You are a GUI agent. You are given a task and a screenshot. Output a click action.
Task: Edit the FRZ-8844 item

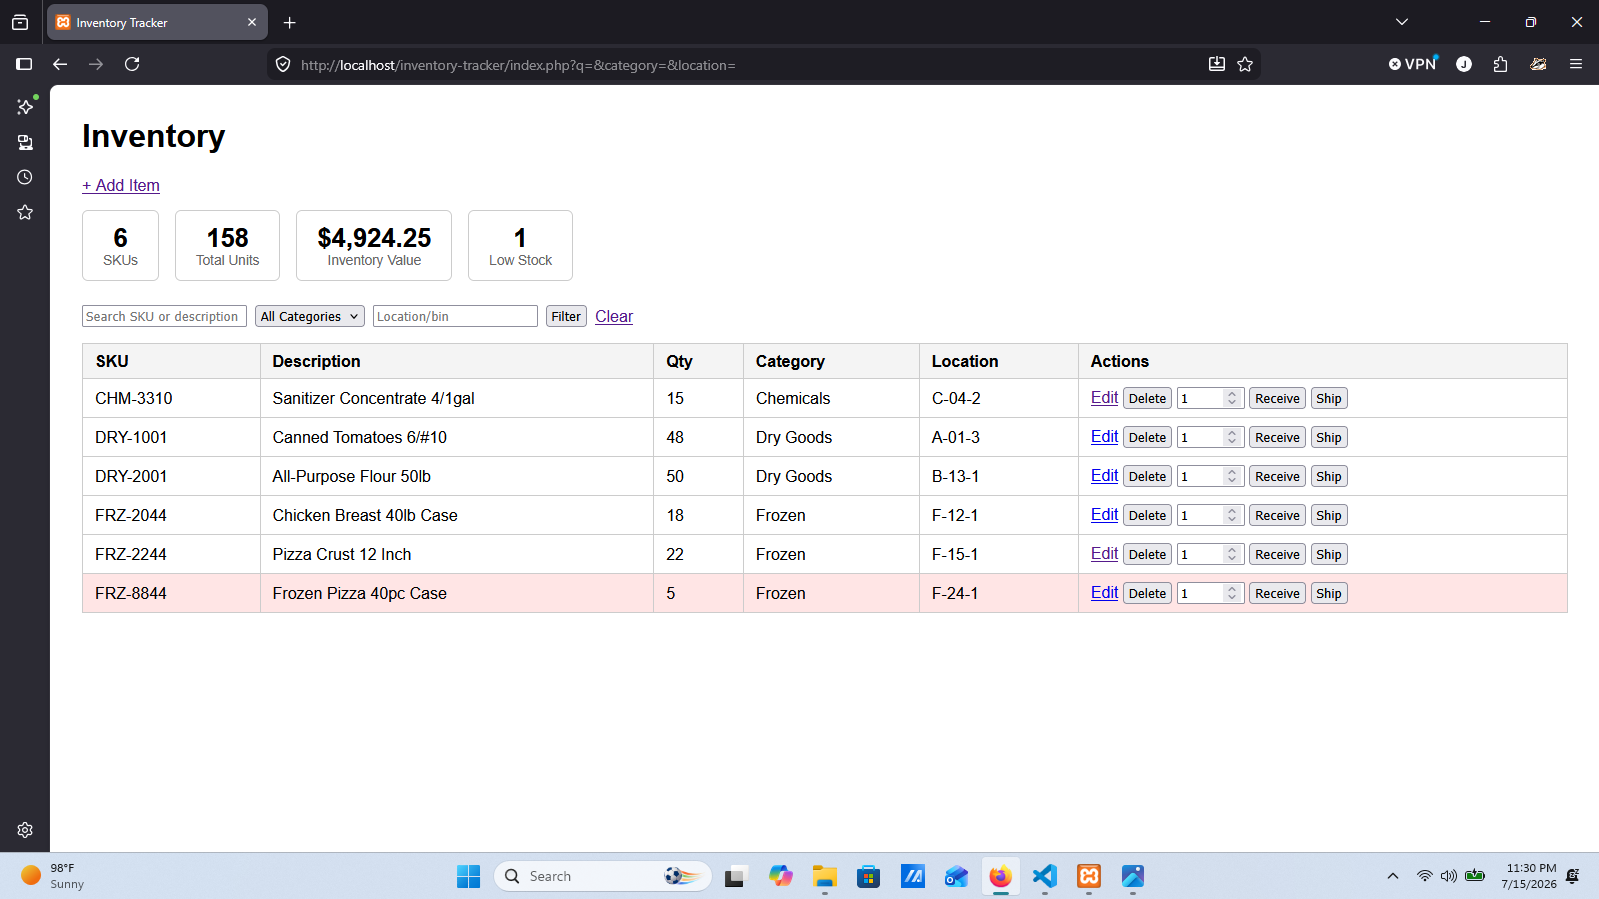tap(1104, 592)
